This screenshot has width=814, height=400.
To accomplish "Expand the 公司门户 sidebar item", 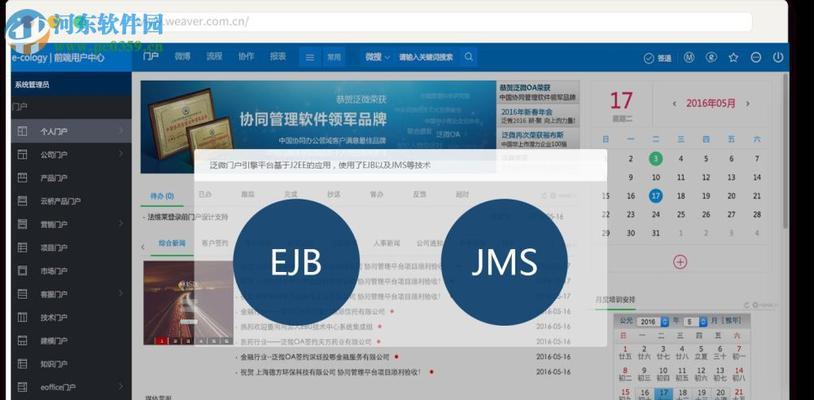I will tap(120, 154).
